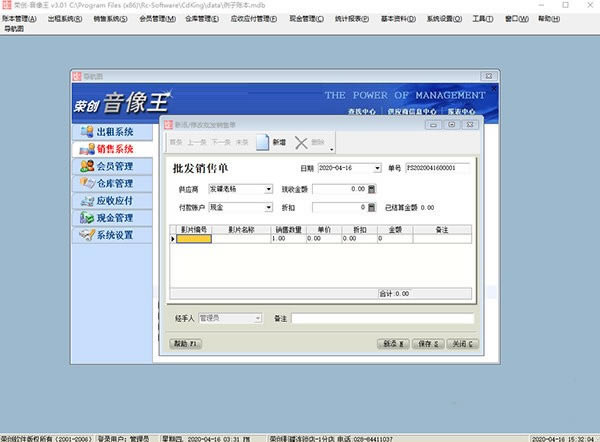The width and height of the screenshot is (600, 442).
Task: Click the 备注 remarks input field
Action: coord(383,318)
